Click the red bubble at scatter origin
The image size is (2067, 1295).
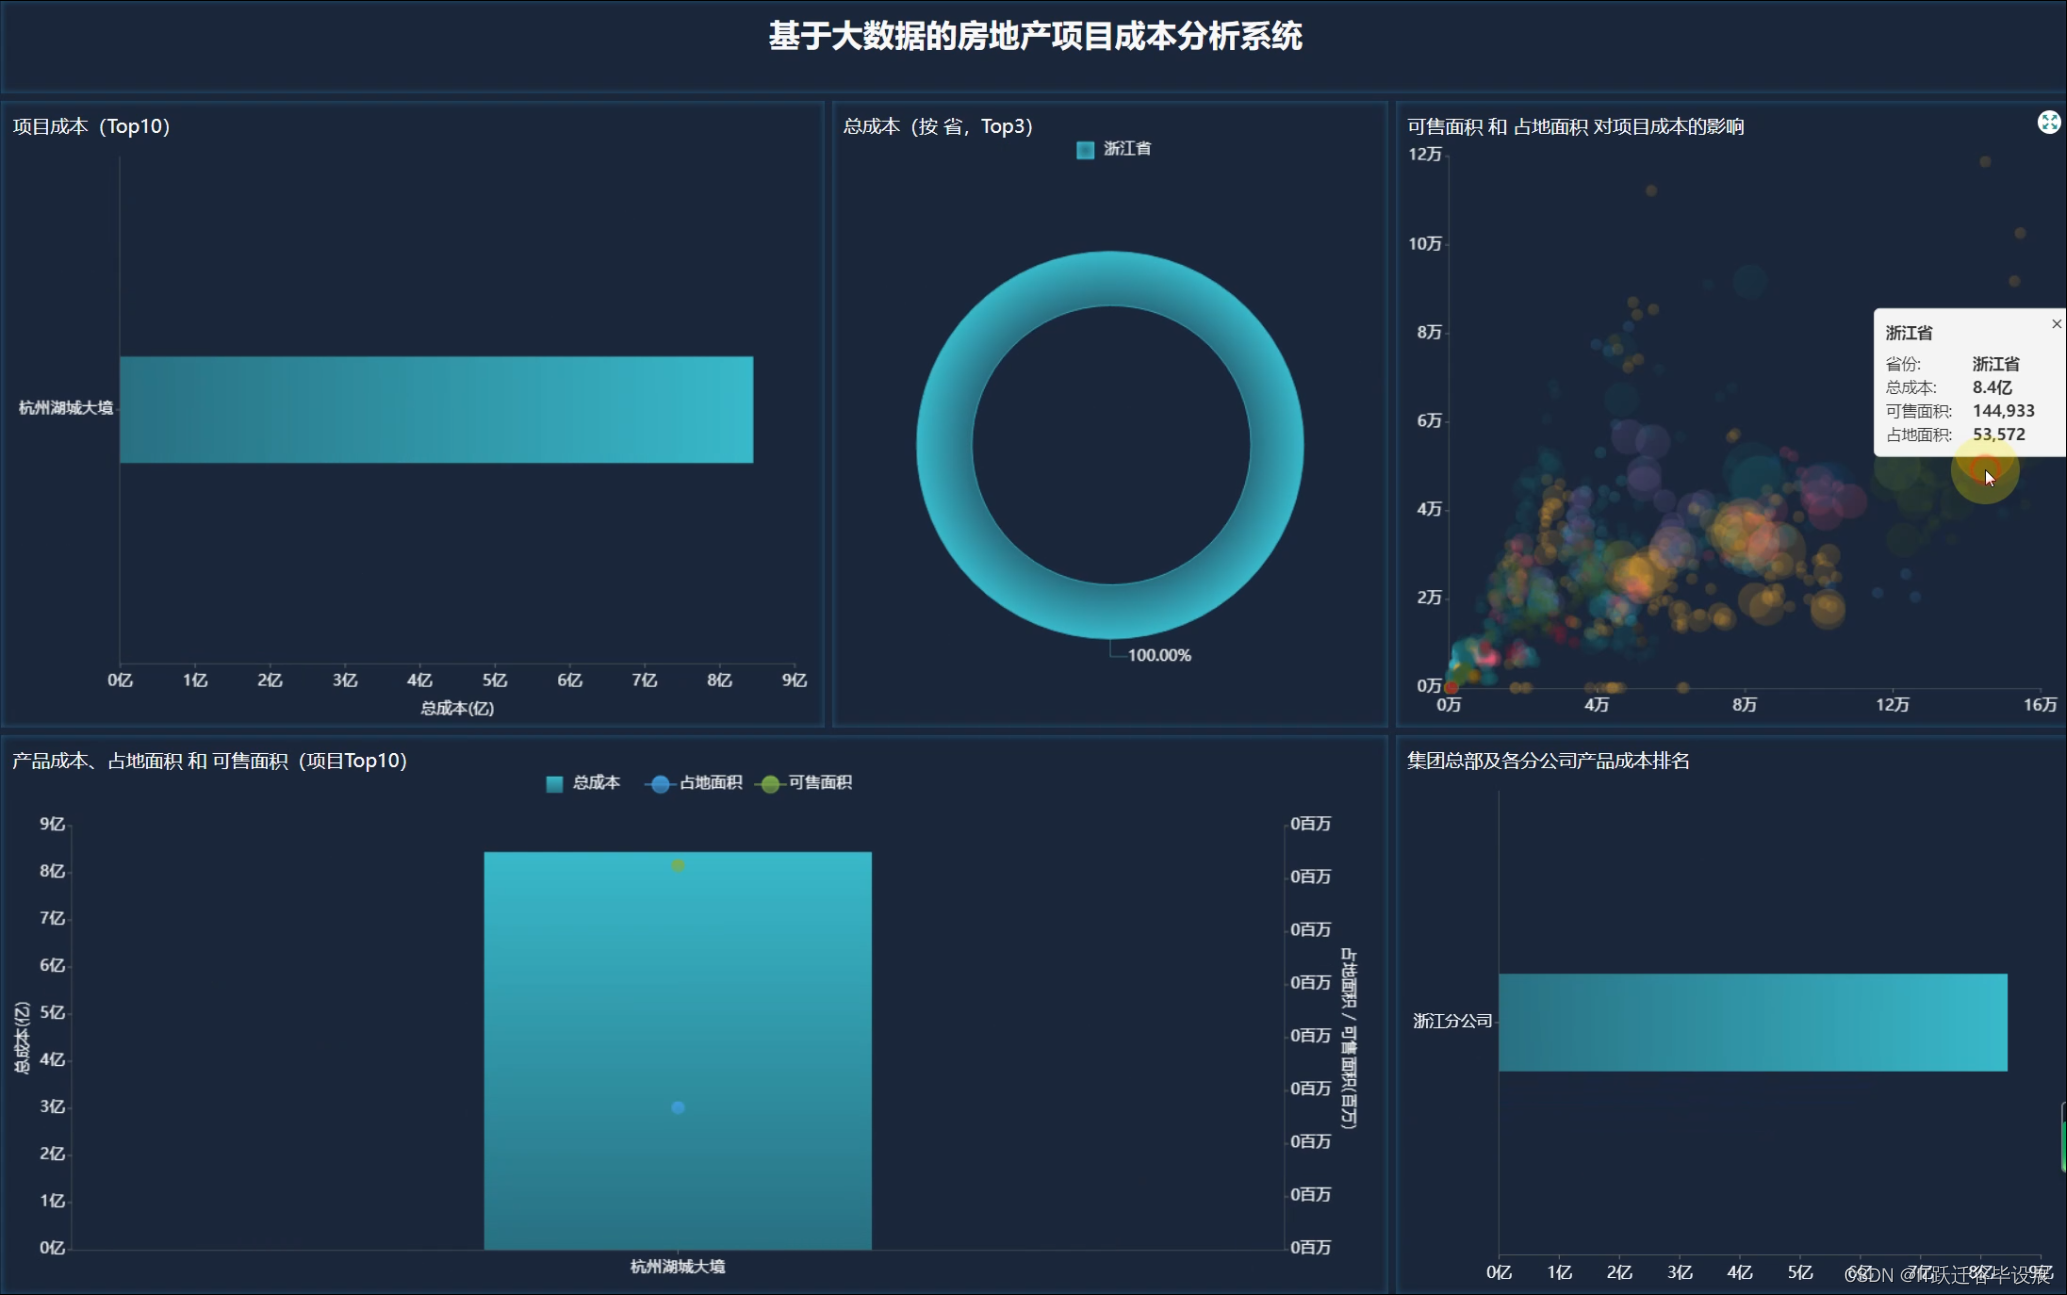[x=1451, y=687]
